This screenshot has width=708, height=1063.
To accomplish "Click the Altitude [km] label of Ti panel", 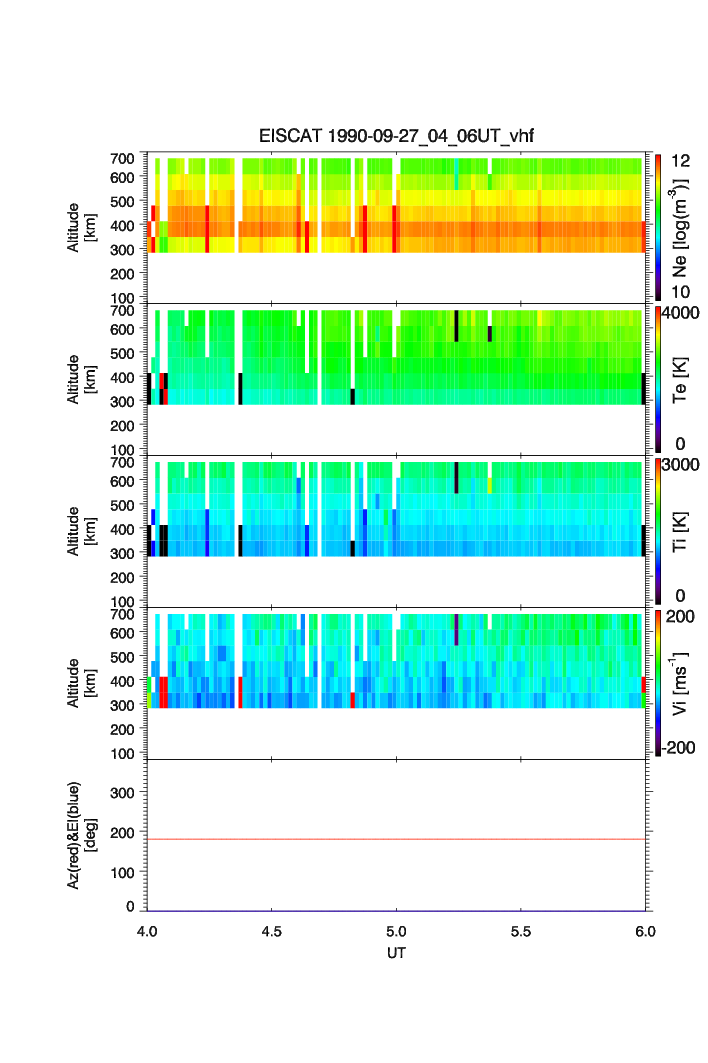I will tap(81, 532).
